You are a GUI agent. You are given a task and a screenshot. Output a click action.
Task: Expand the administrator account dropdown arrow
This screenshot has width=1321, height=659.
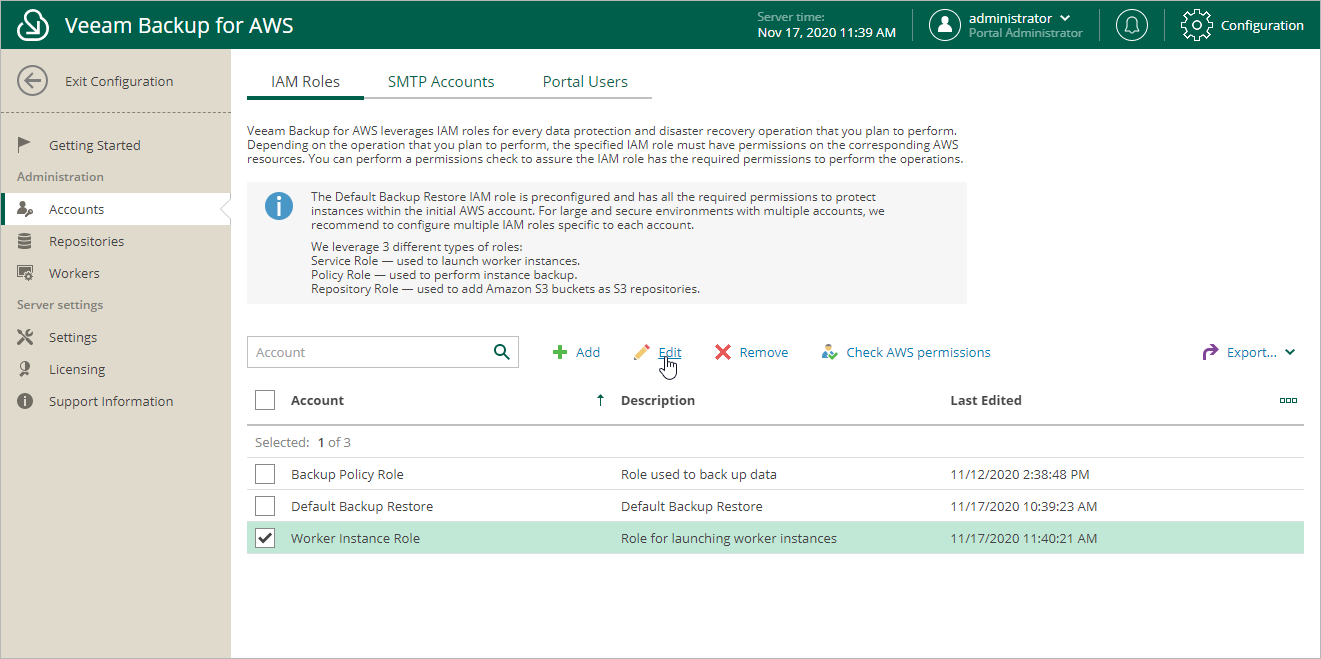[x=1065, y=18]
